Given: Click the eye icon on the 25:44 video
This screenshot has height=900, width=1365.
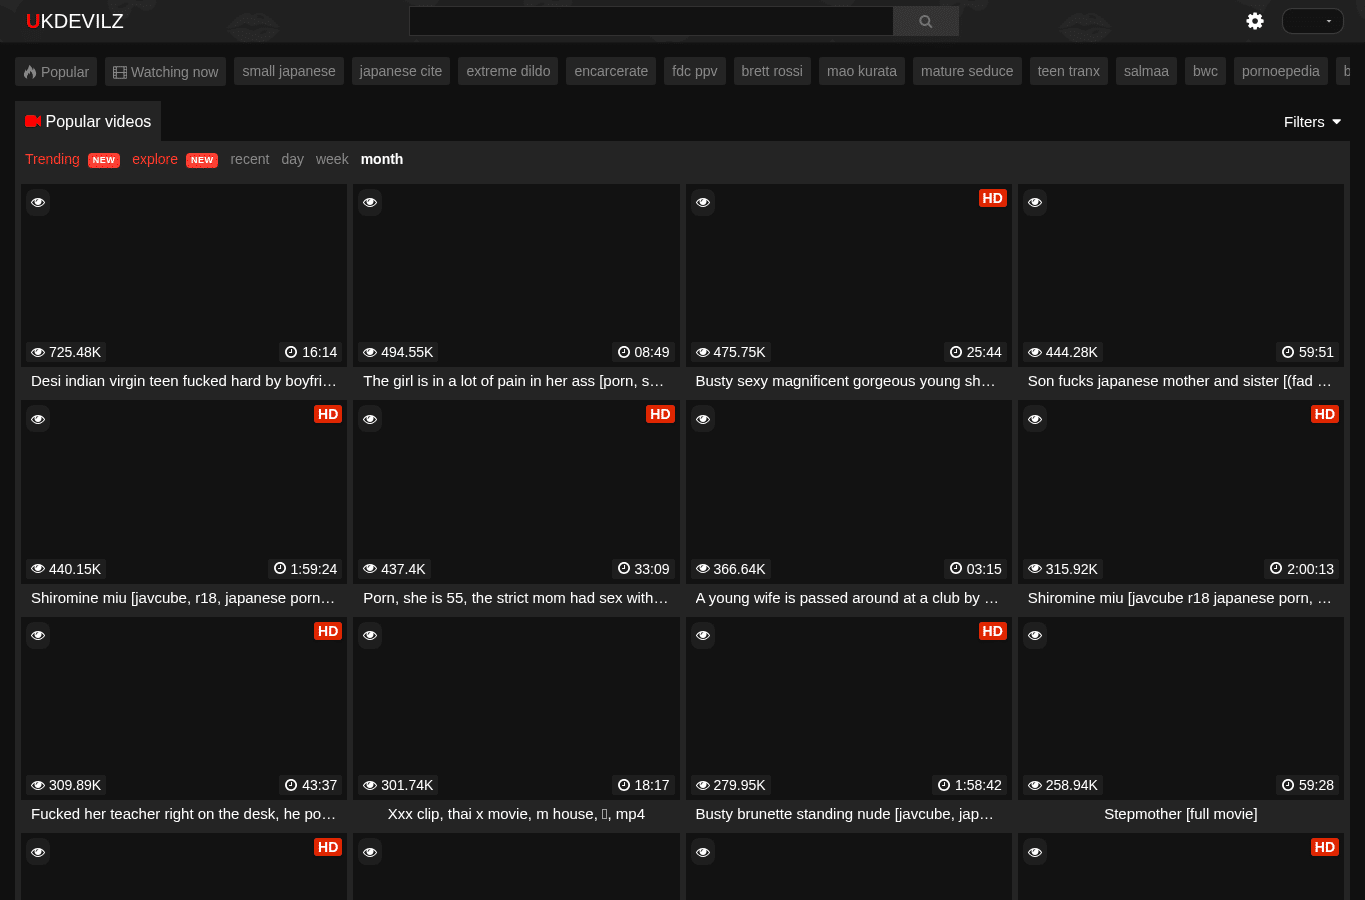Looking at the screenshot, I should coord(703,202).
